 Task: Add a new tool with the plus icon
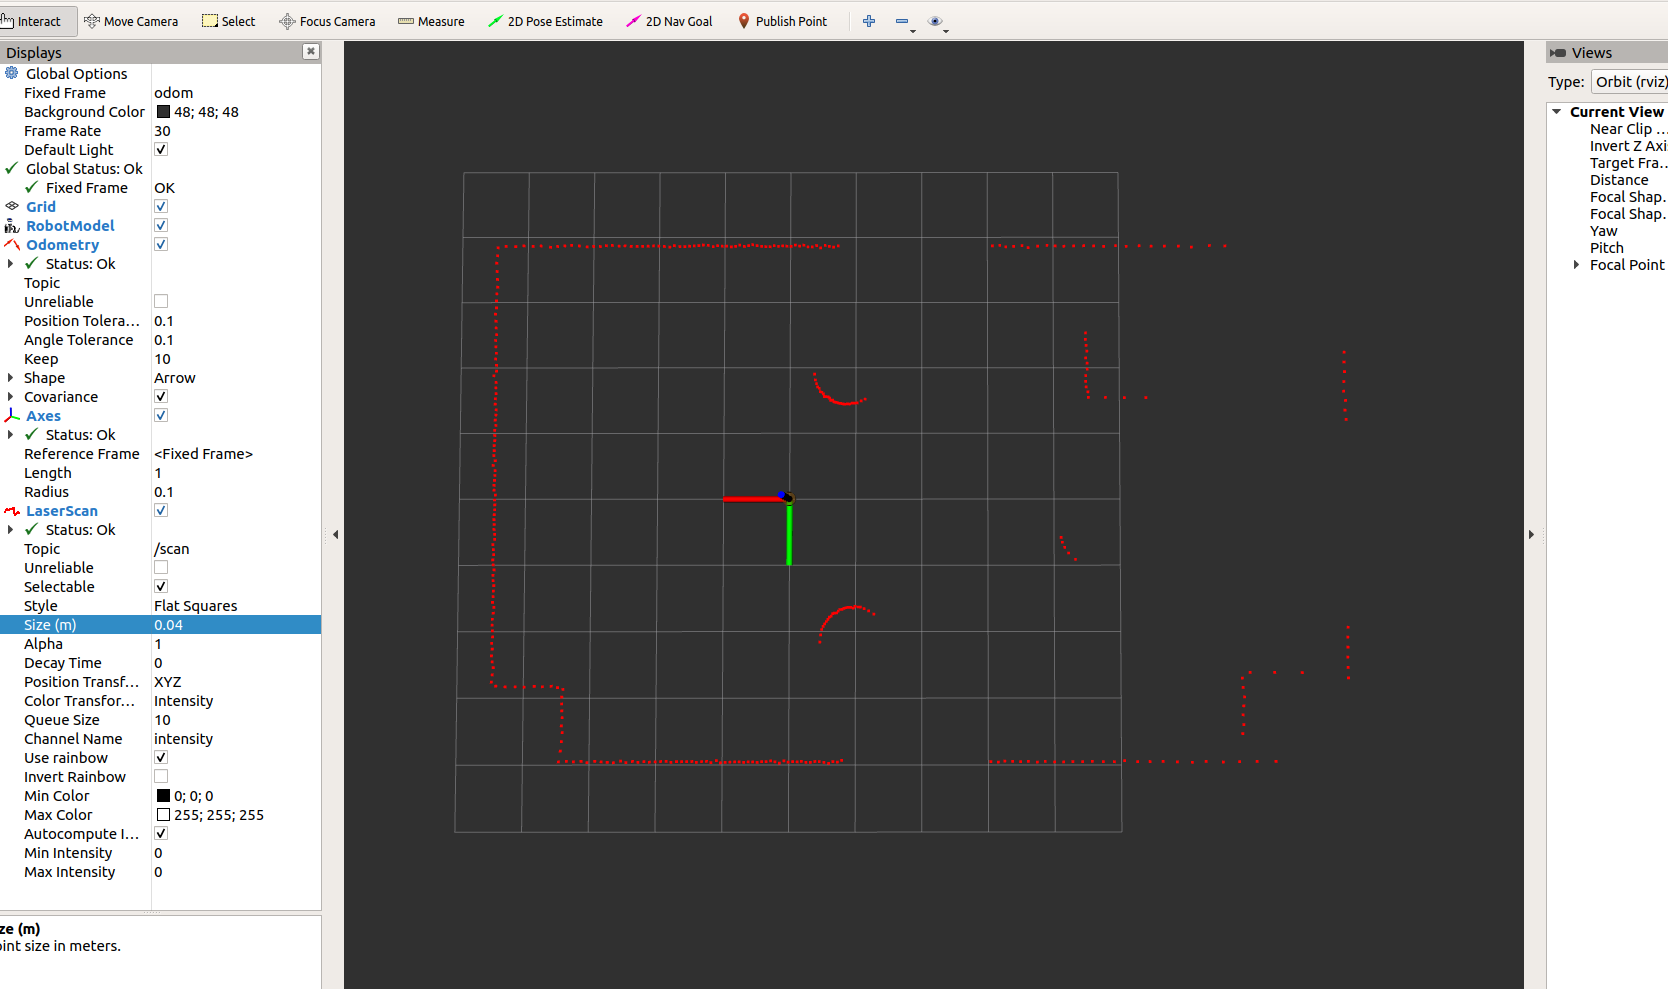(868, 20)
